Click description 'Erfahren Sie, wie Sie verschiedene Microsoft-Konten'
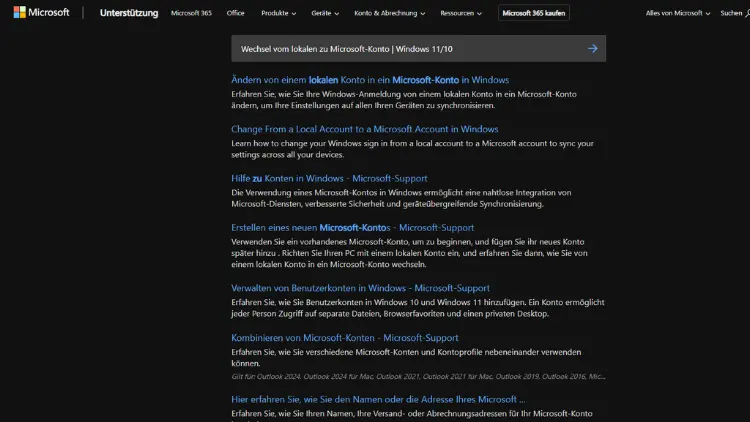This screenshot has width=750, height=422. (406, 357)
